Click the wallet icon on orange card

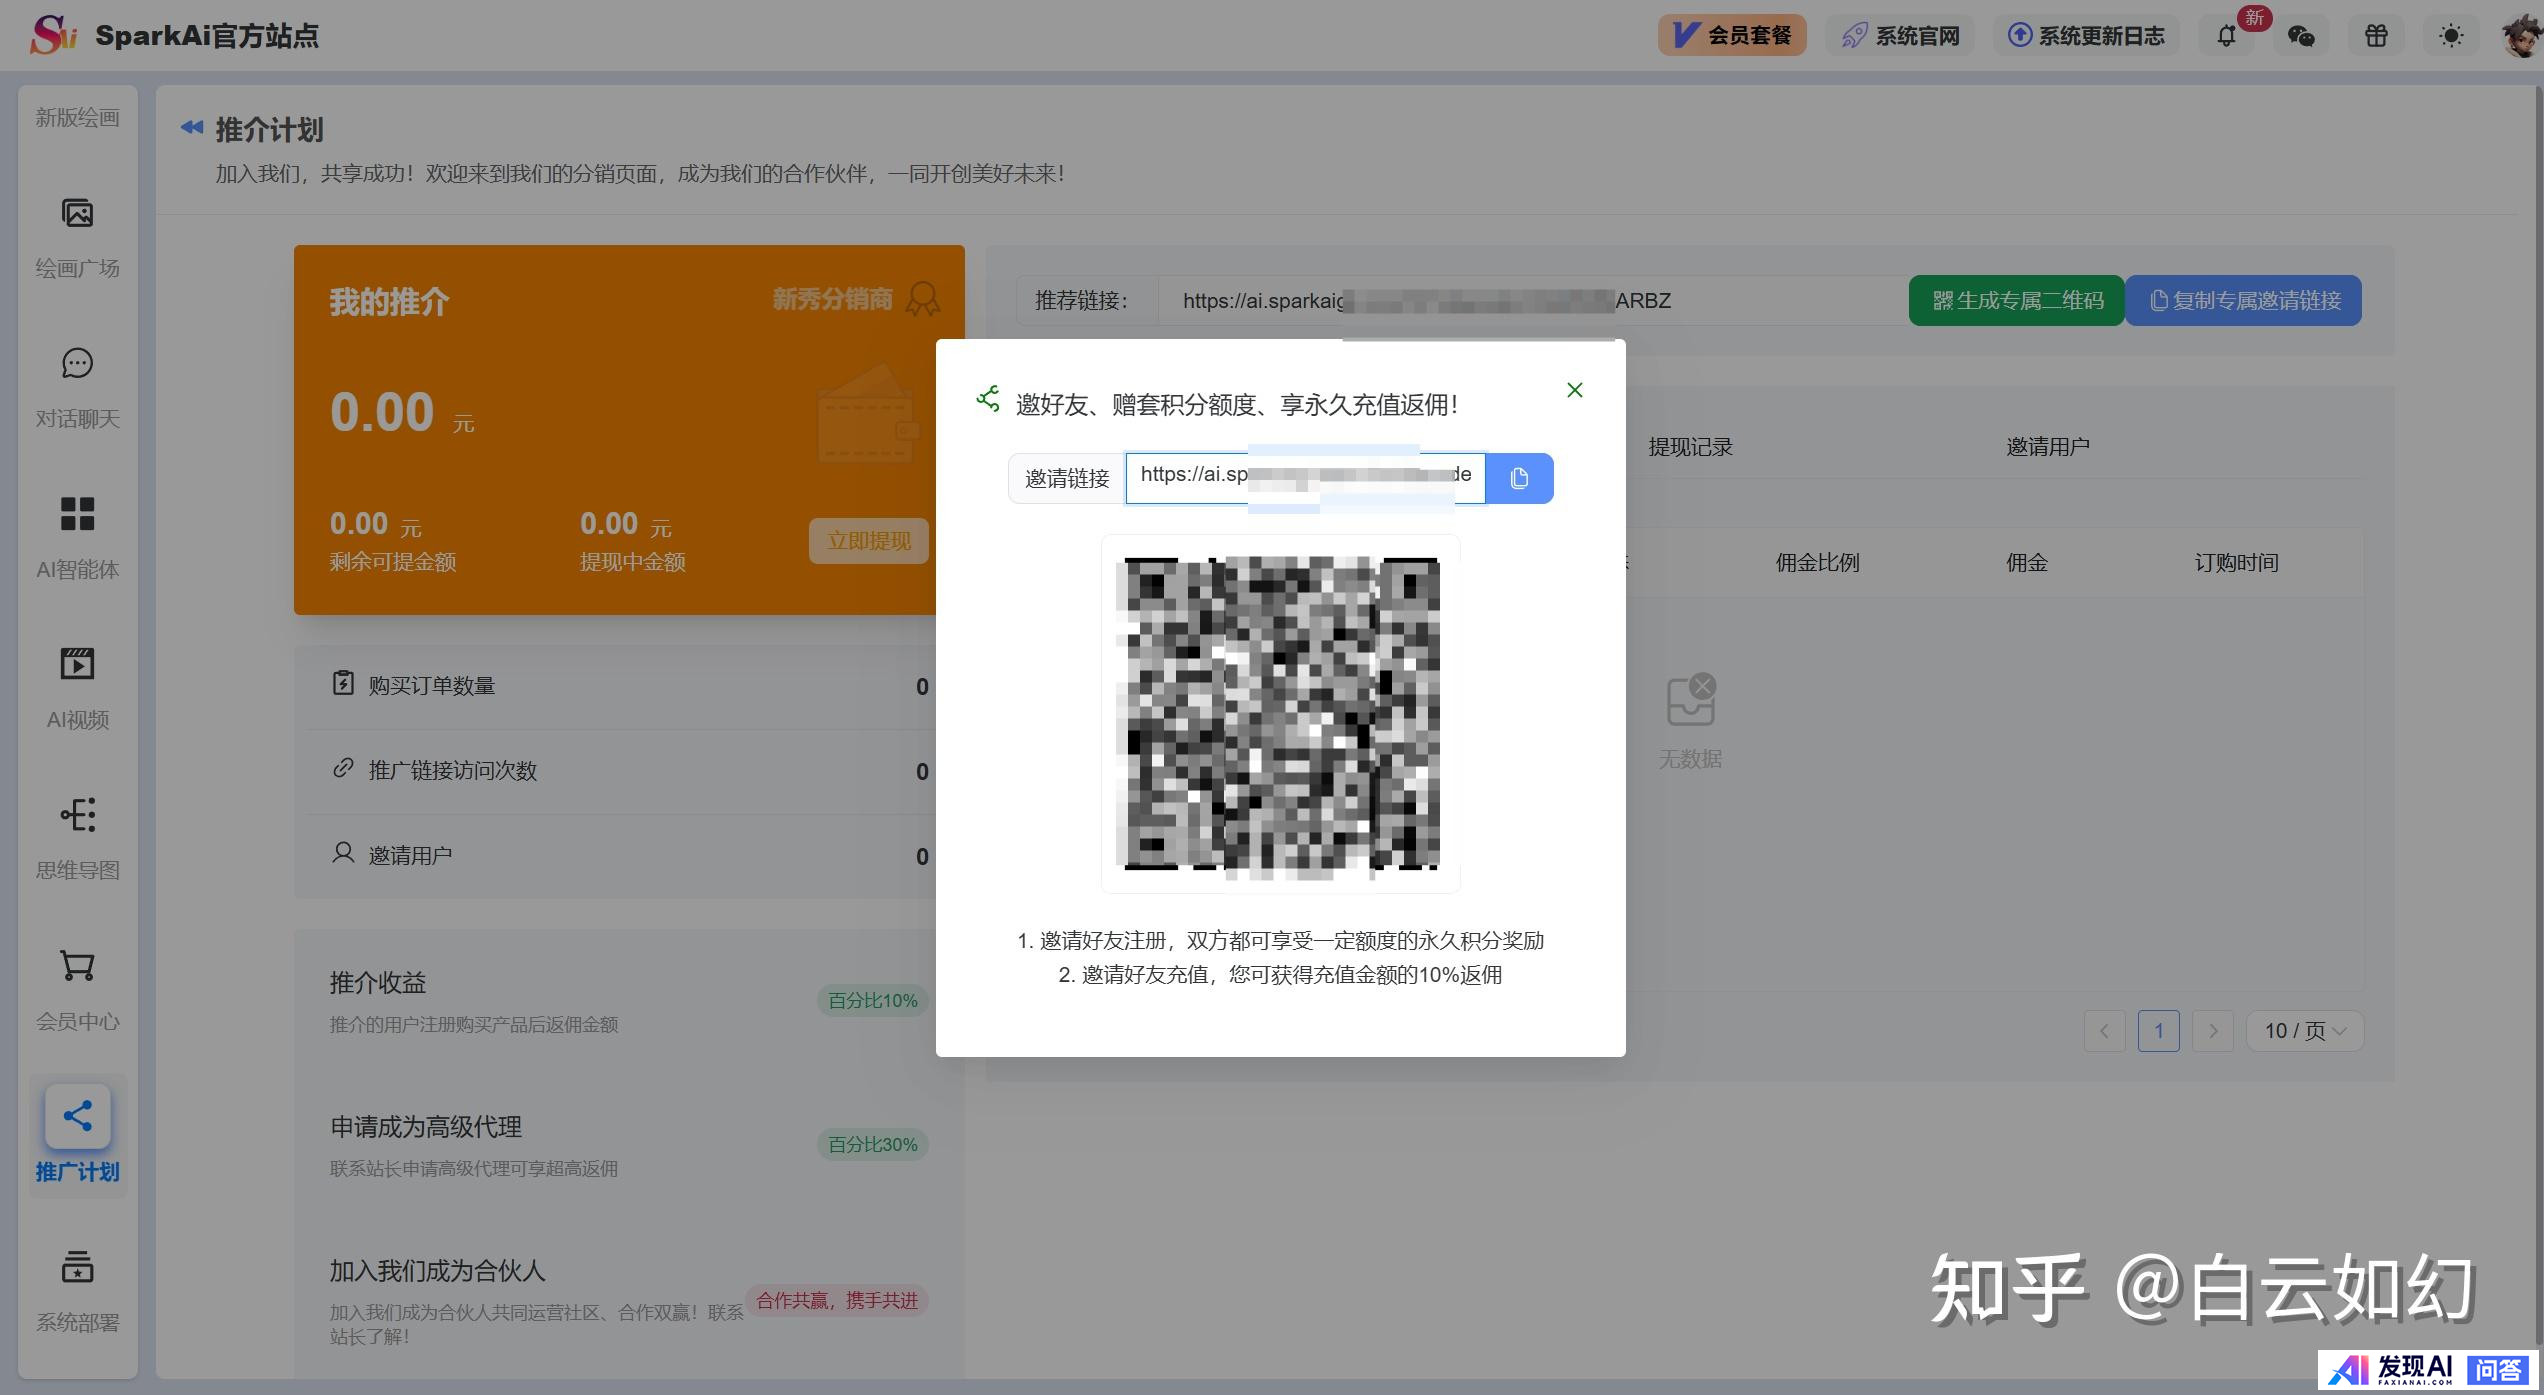click(868, 415)
